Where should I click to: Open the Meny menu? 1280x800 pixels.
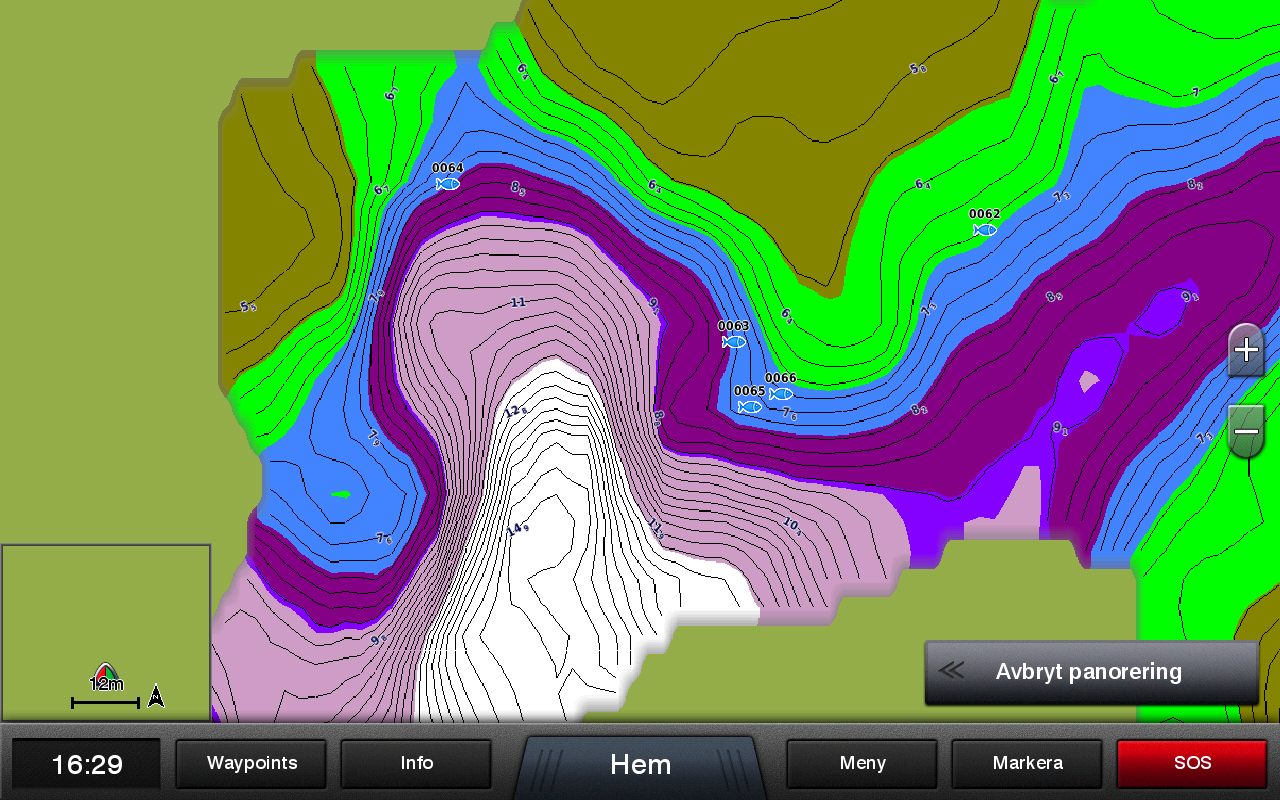[x=862, y=763]
